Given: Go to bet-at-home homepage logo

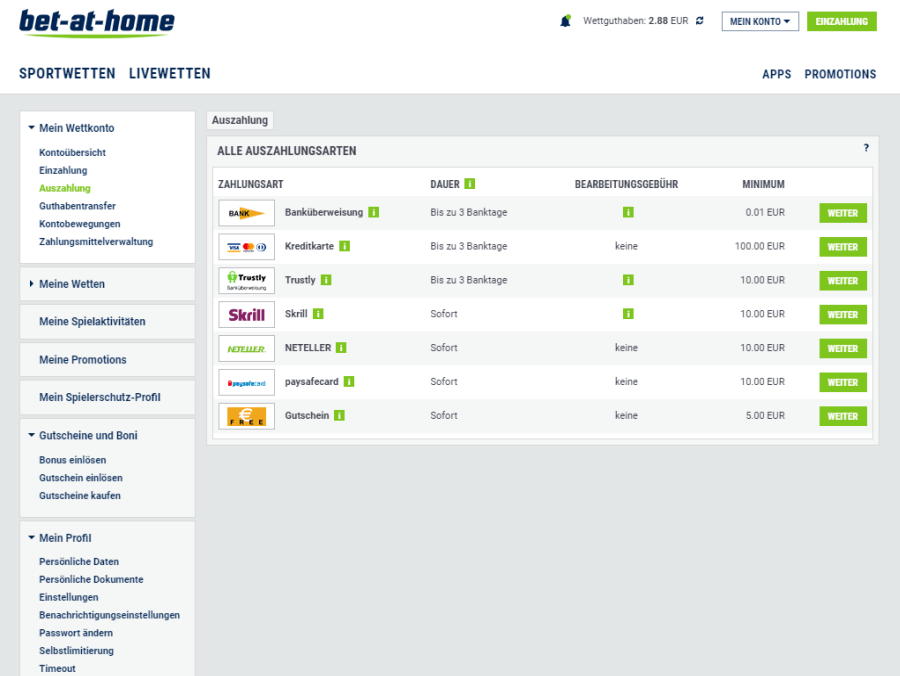Looking at the screenshot, I should coord(97,23).
